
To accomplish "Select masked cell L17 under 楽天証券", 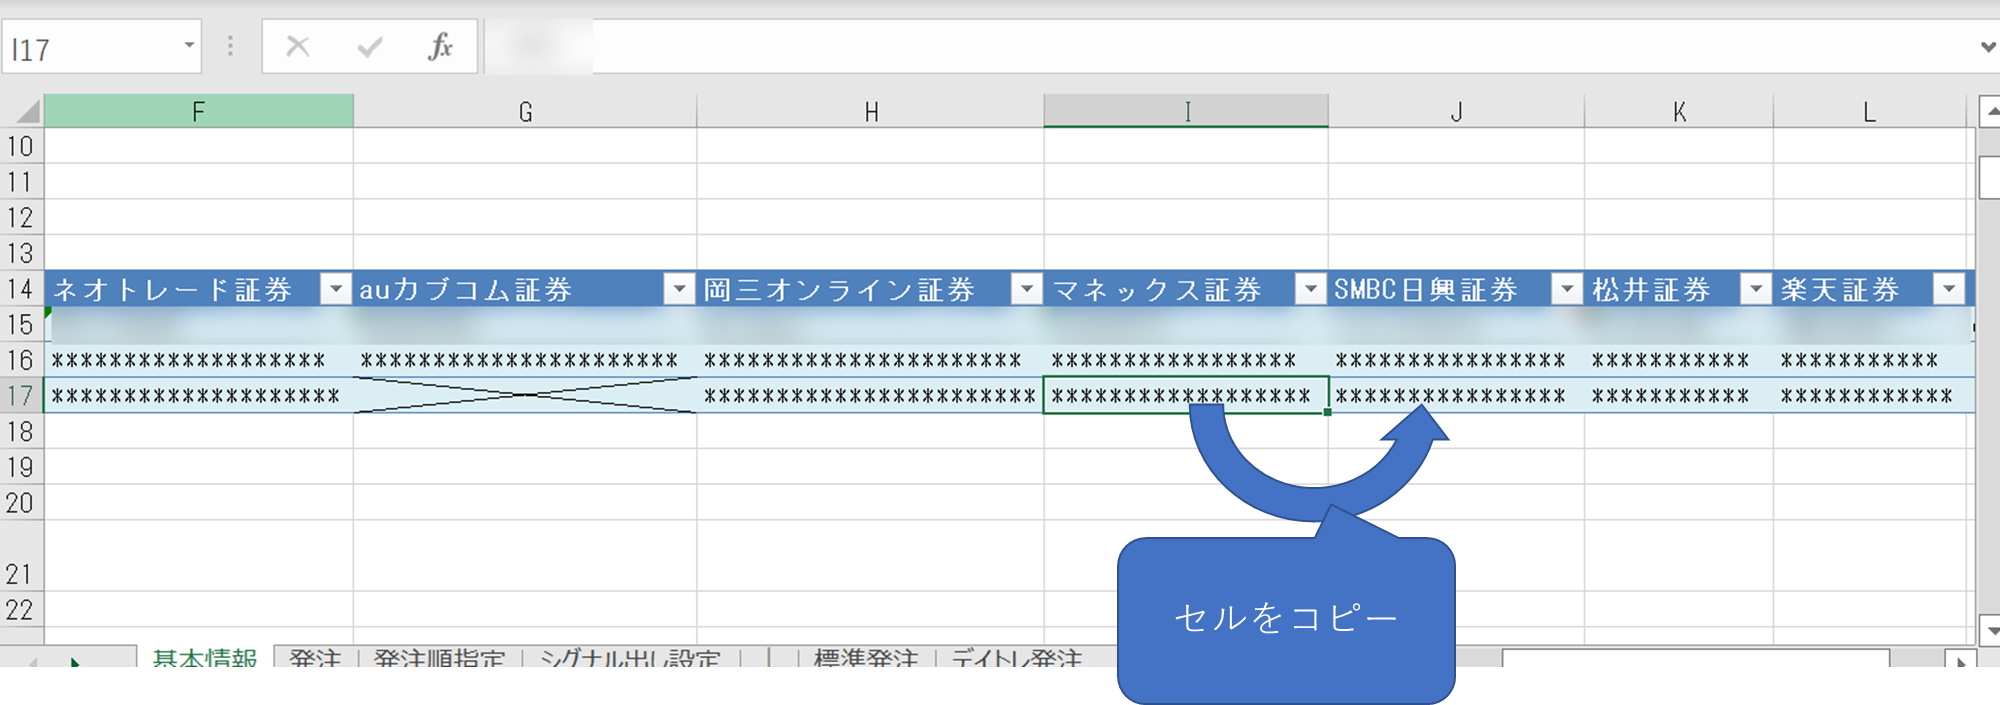I will click(x=1869, y=396).
